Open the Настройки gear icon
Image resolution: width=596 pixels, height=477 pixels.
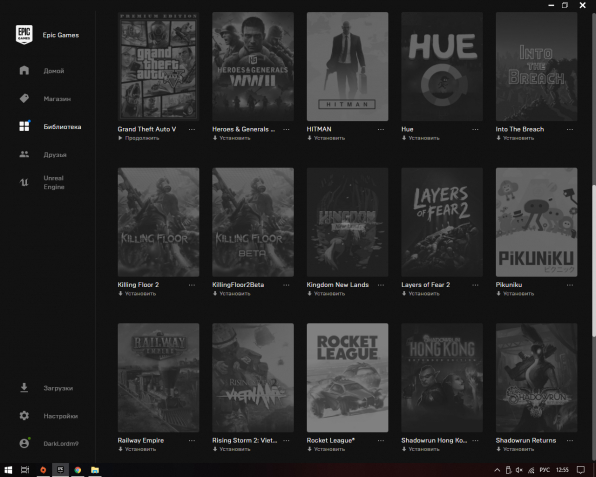tap(24, 415)
